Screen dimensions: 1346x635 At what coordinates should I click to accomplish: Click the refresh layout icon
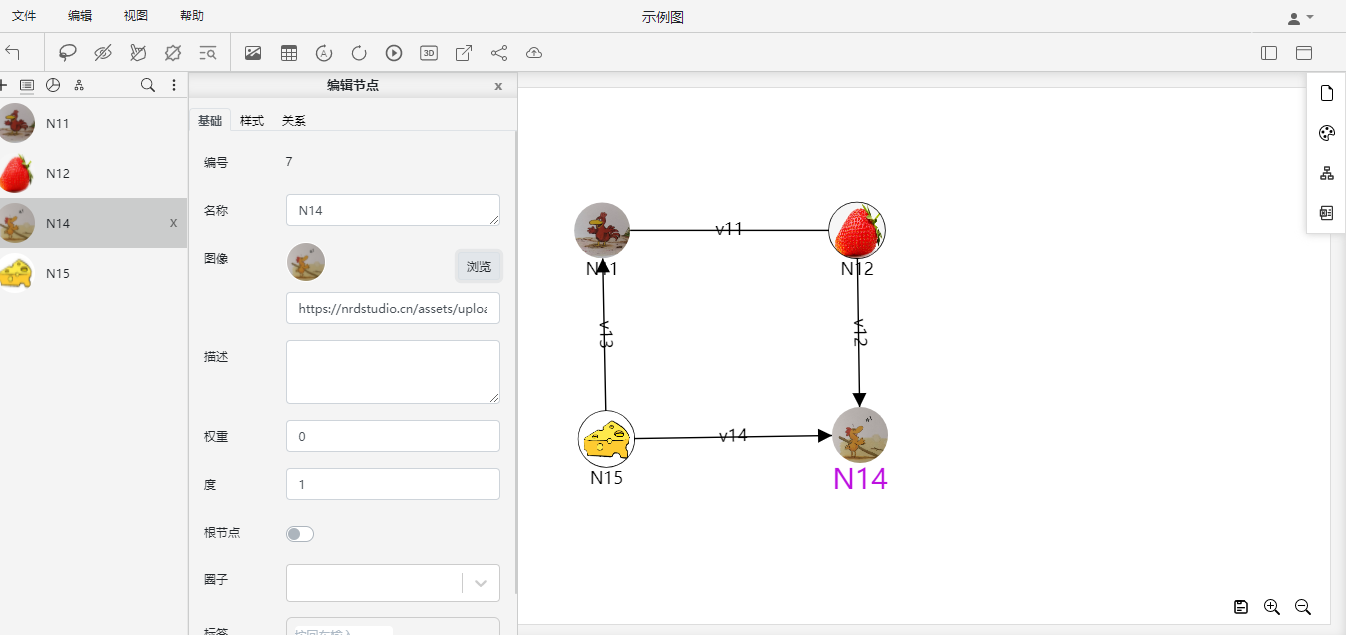(358, 52)
